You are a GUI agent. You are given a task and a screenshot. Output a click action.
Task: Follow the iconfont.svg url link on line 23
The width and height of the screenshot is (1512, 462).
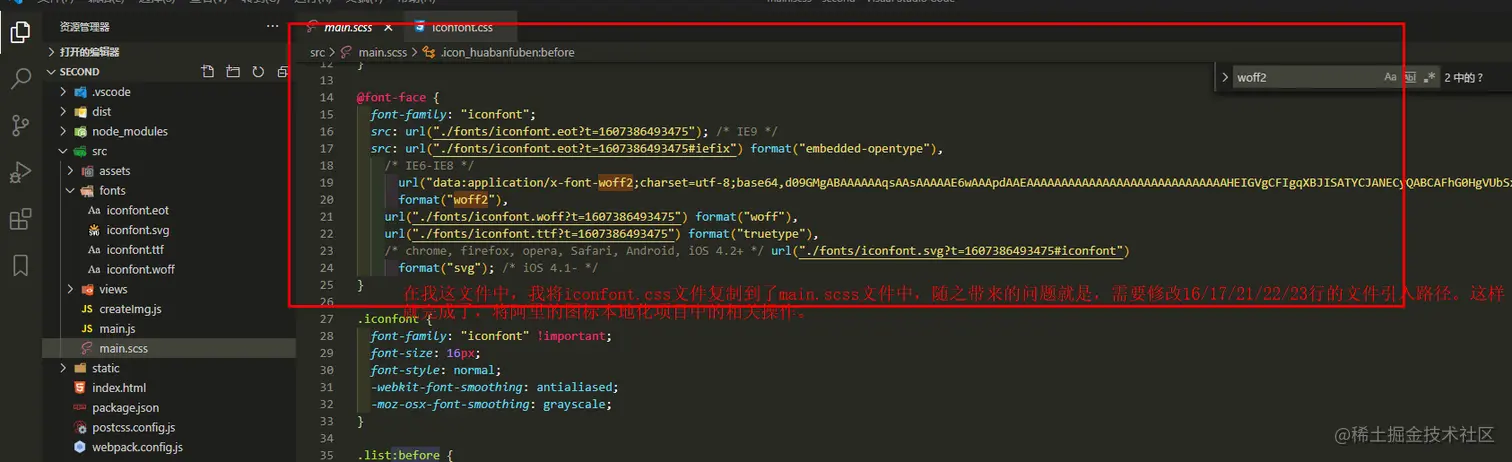962,250
